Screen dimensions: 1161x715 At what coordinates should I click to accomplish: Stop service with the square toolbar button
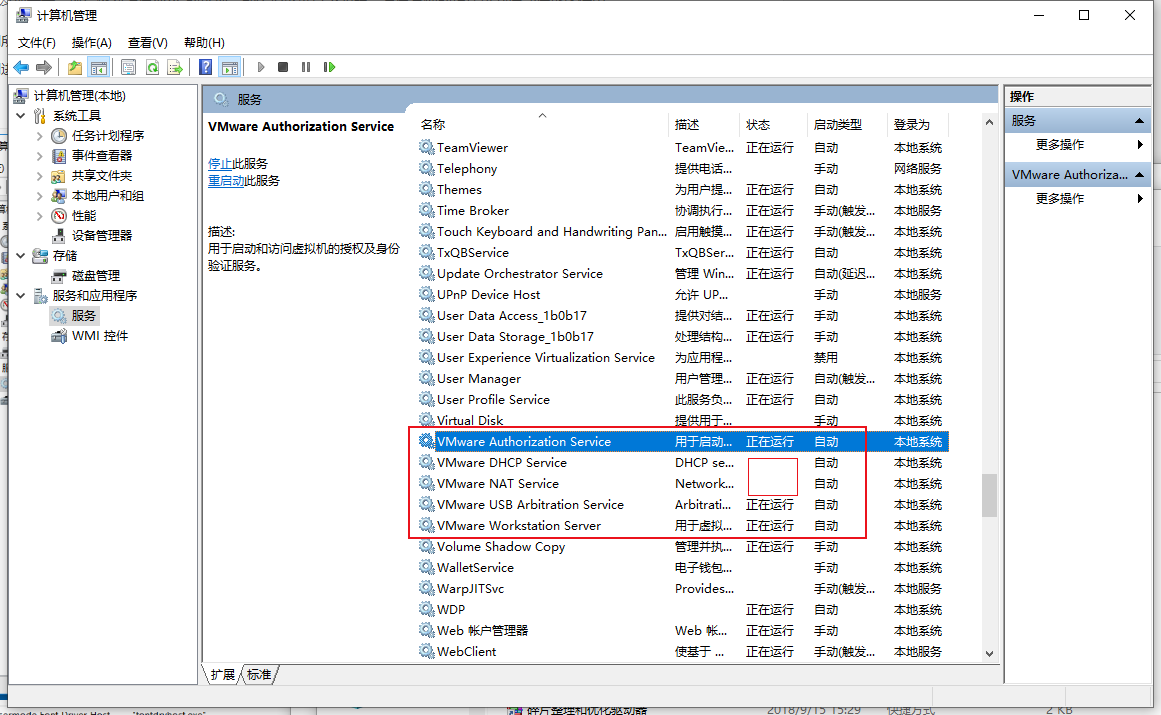click(x=283, y=67)
